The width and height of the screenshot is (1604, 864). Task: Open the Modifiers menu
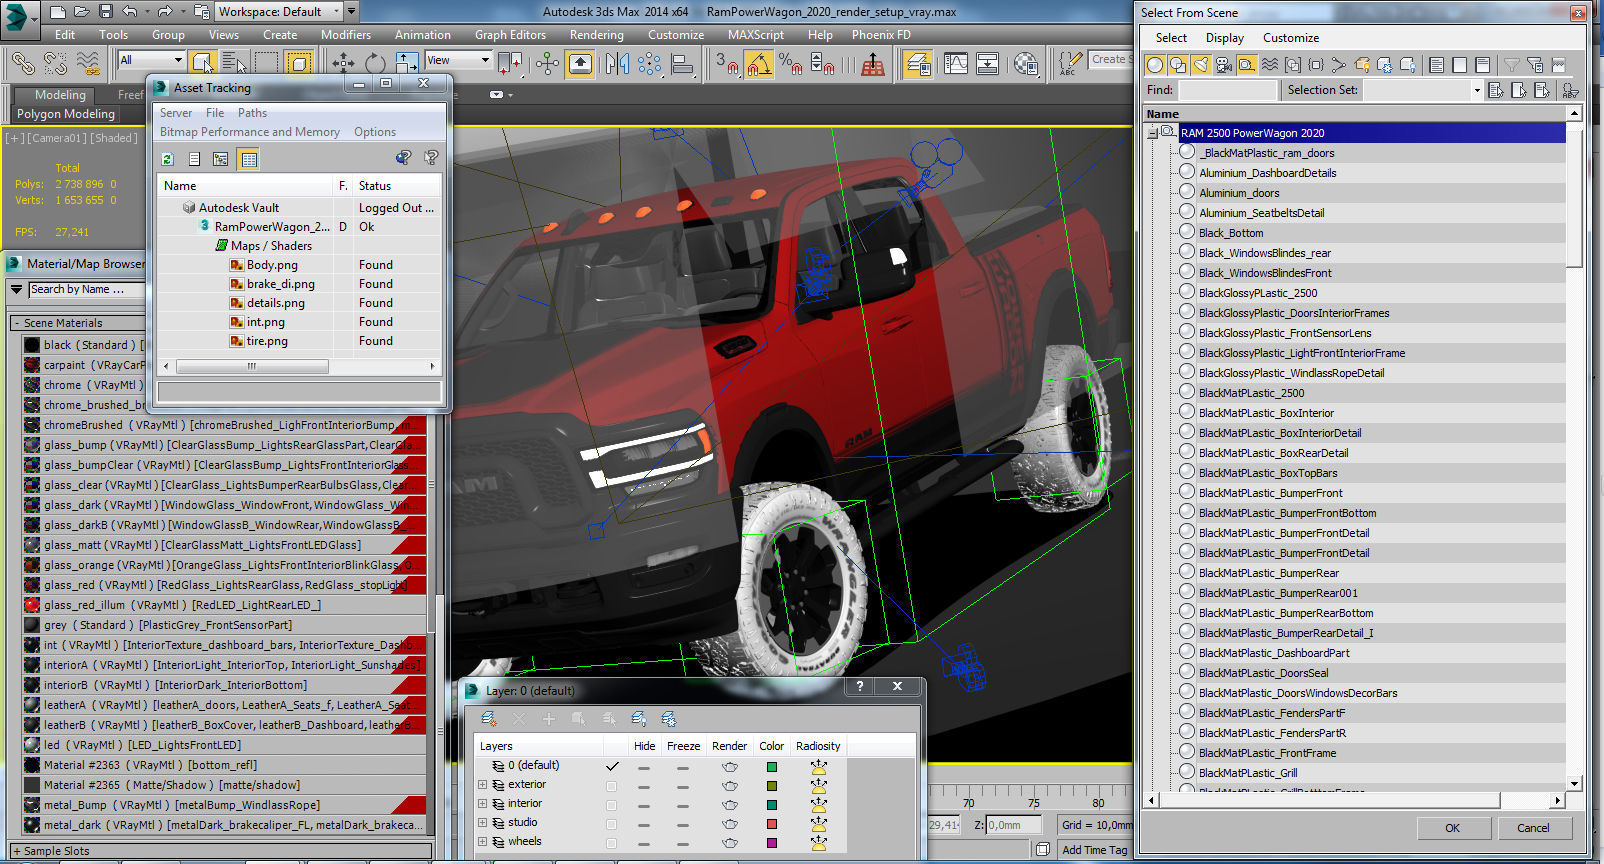(x=346, y=35)
